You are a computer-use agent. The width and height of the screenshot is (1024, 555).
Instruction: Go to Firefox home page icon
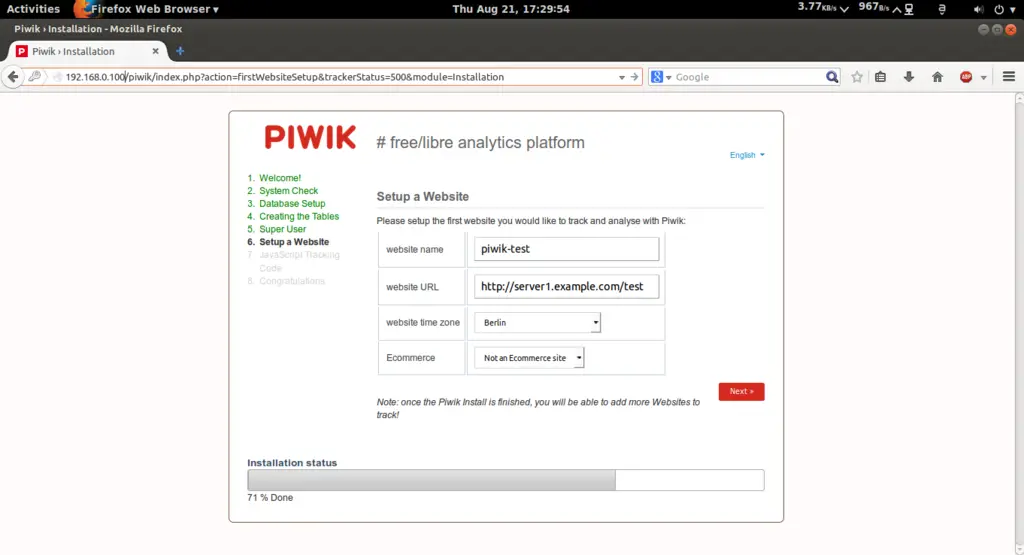(937, 77)
